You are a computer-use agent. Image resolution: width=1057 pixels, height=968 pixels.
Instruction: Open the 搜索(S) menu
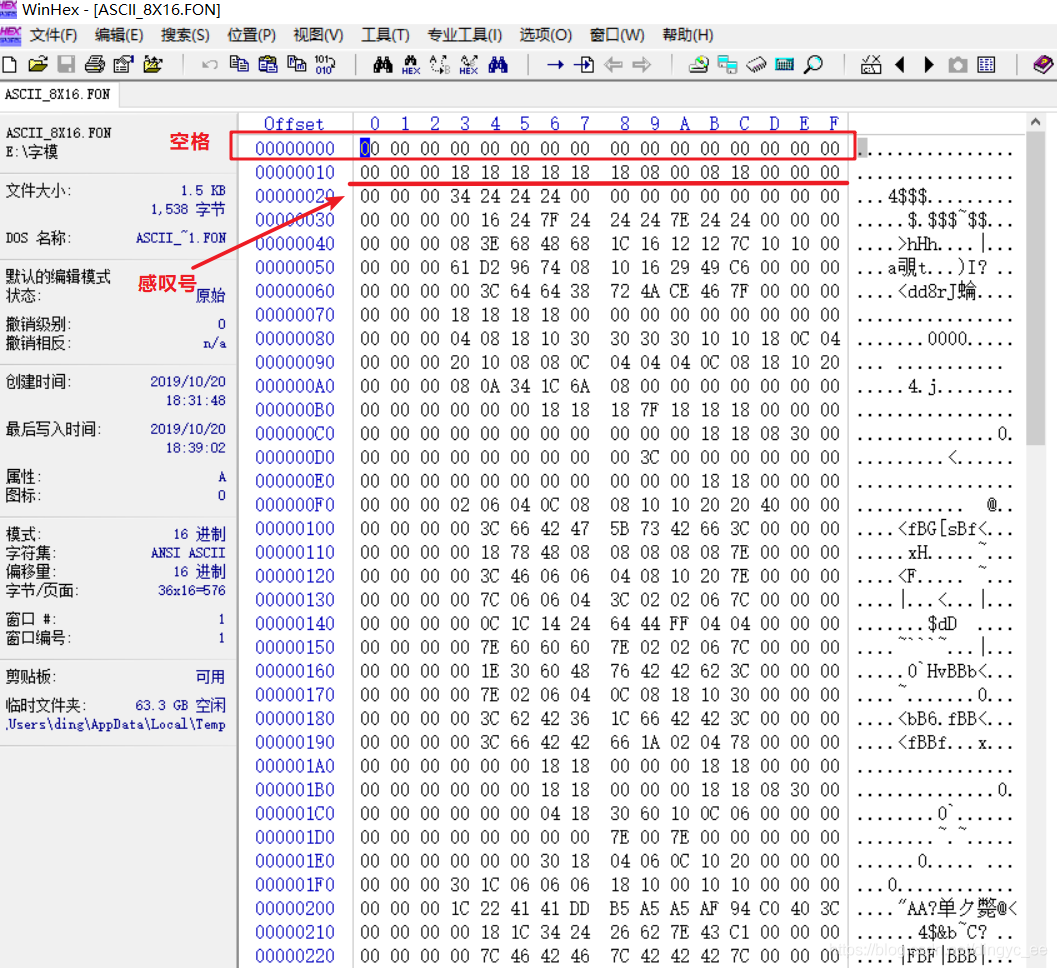click(185, 35)
